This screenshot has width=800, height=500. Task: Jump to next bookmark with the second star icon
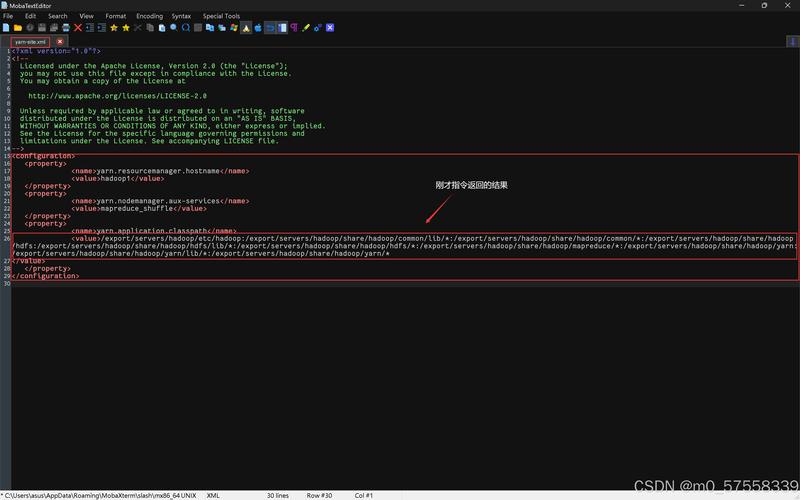pyautogui.click(x=126, y=28)
